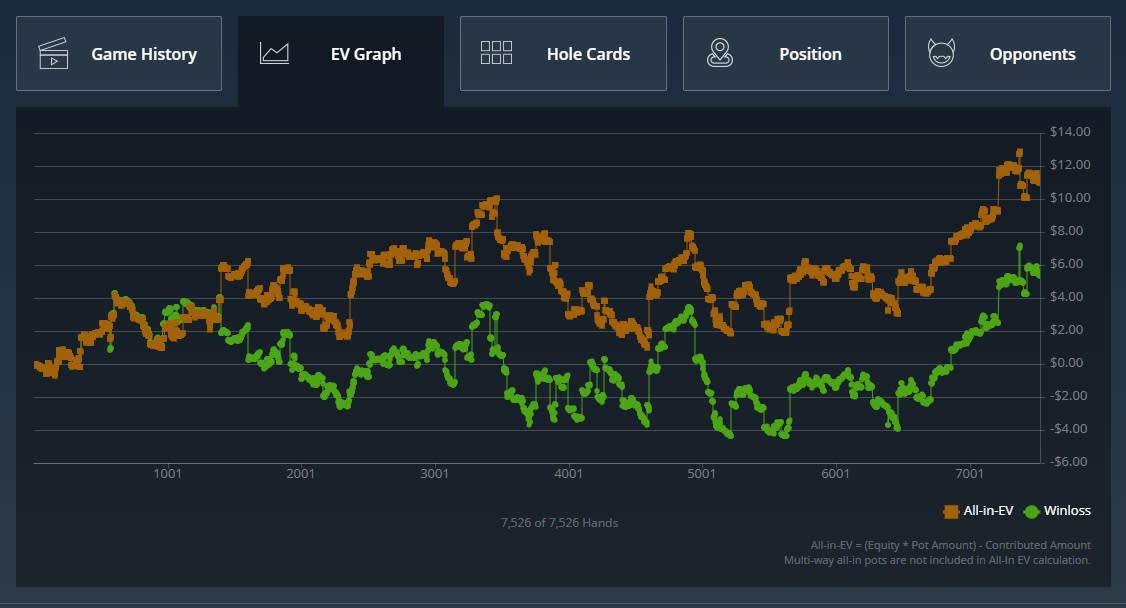
Task: Click the Winloss spike point near $7
Action: point(1019,247)
